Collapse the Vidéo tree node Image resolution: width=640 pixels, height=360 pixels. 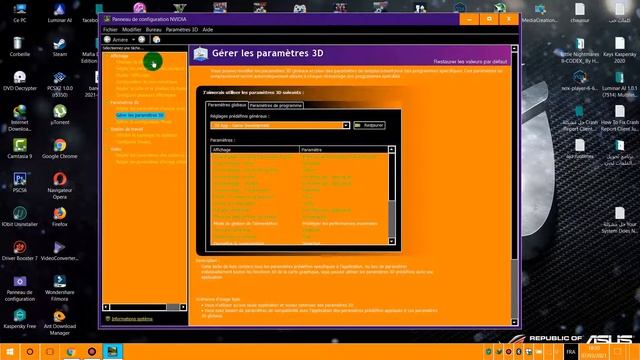click(107, 149)
